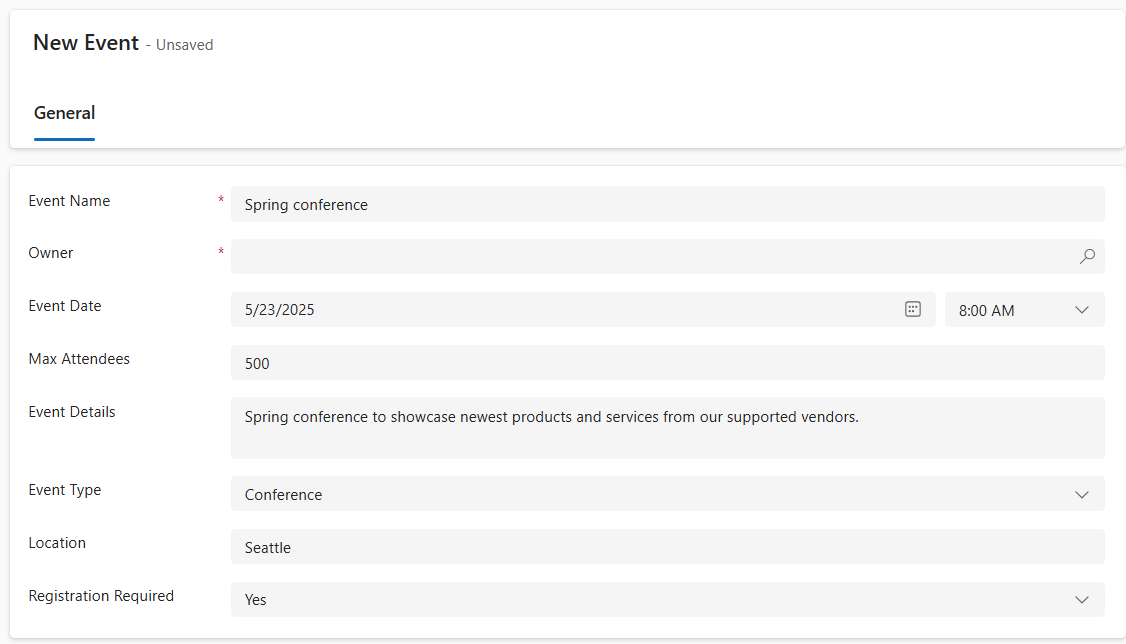Click the Registration Required label
1126x644 pixels.
tap(101, 596)
